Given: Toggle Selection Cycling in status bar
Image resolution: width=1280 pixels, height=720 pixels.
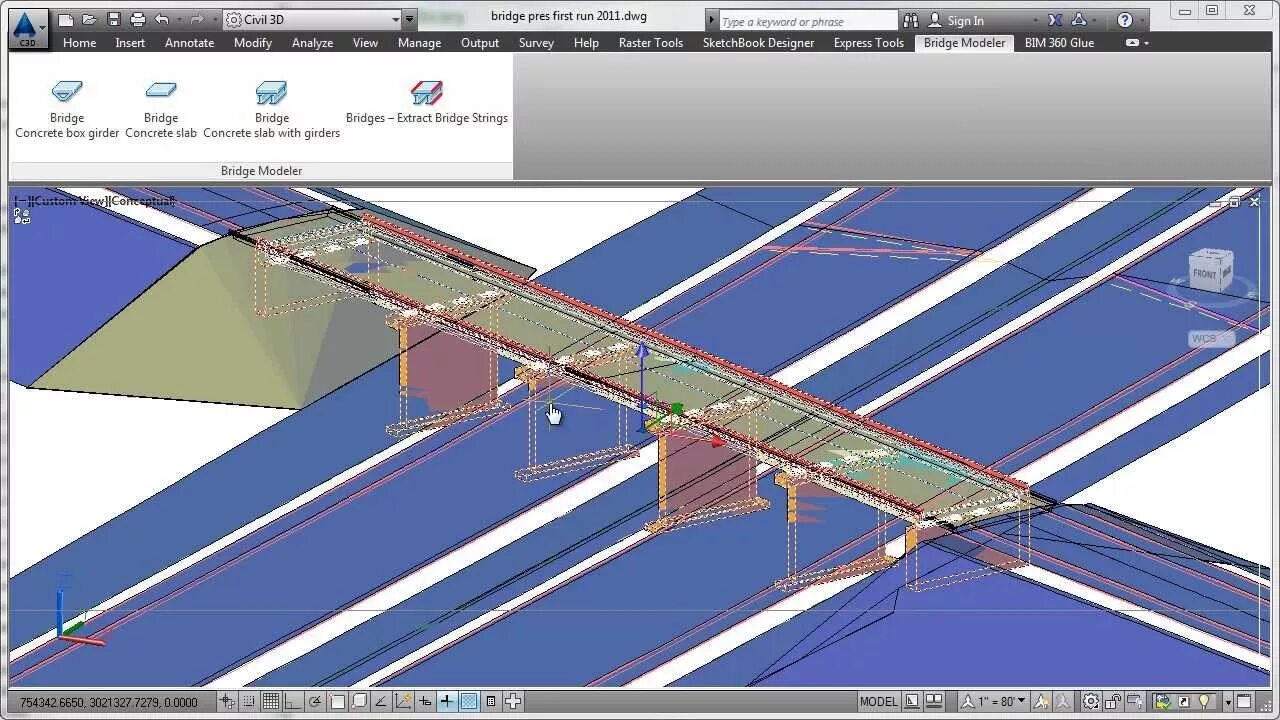Looking at the screenshot, I should [x=513, y=702].
